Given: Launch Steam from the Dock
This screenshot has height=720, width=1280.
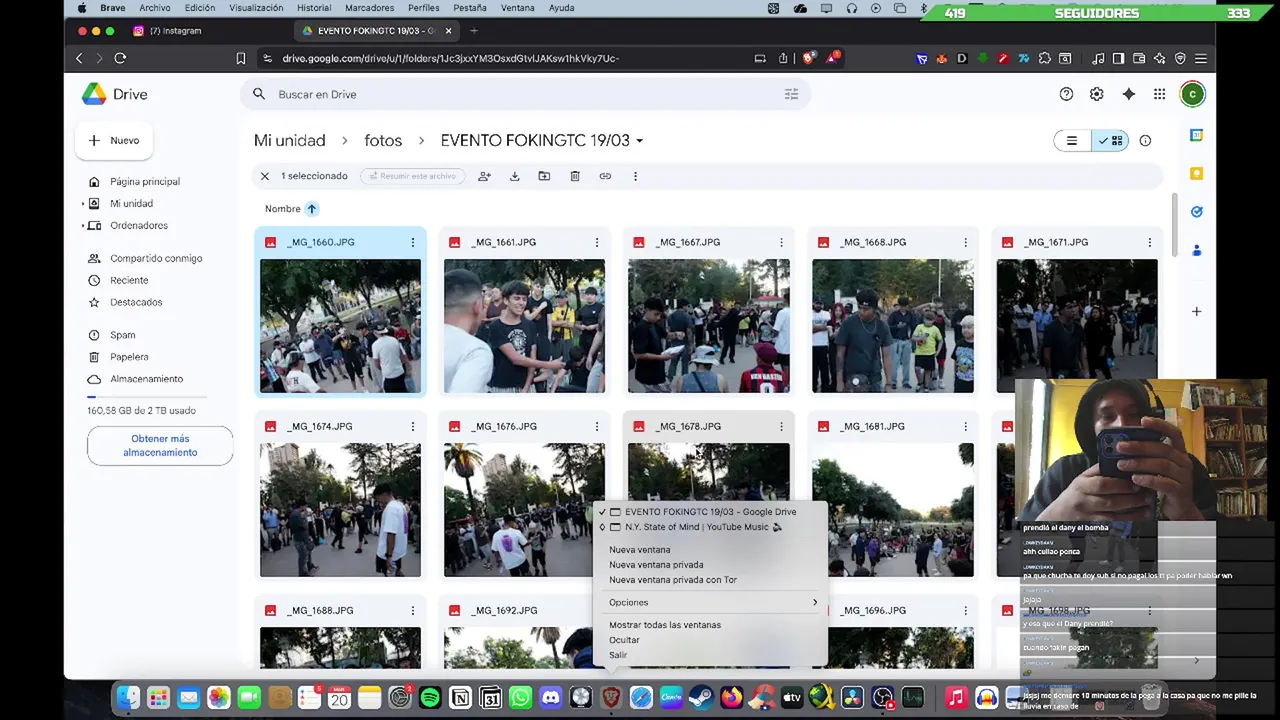Looking at the screenshot, I should (x=701, y=697).
